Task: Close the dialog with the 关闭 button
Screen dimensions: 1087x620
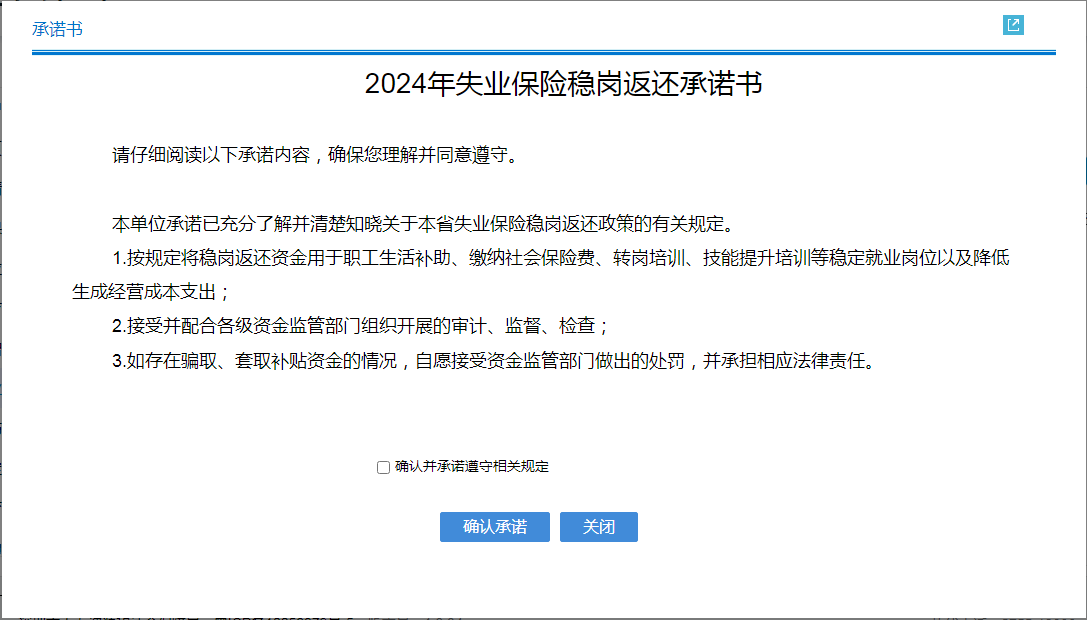Action: point(598,527)
